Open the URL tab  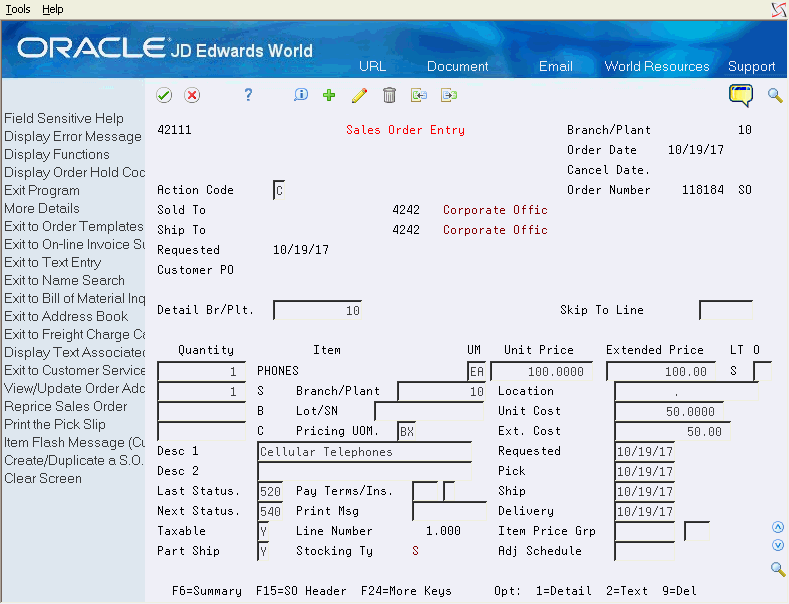click(x=372, y=66)
